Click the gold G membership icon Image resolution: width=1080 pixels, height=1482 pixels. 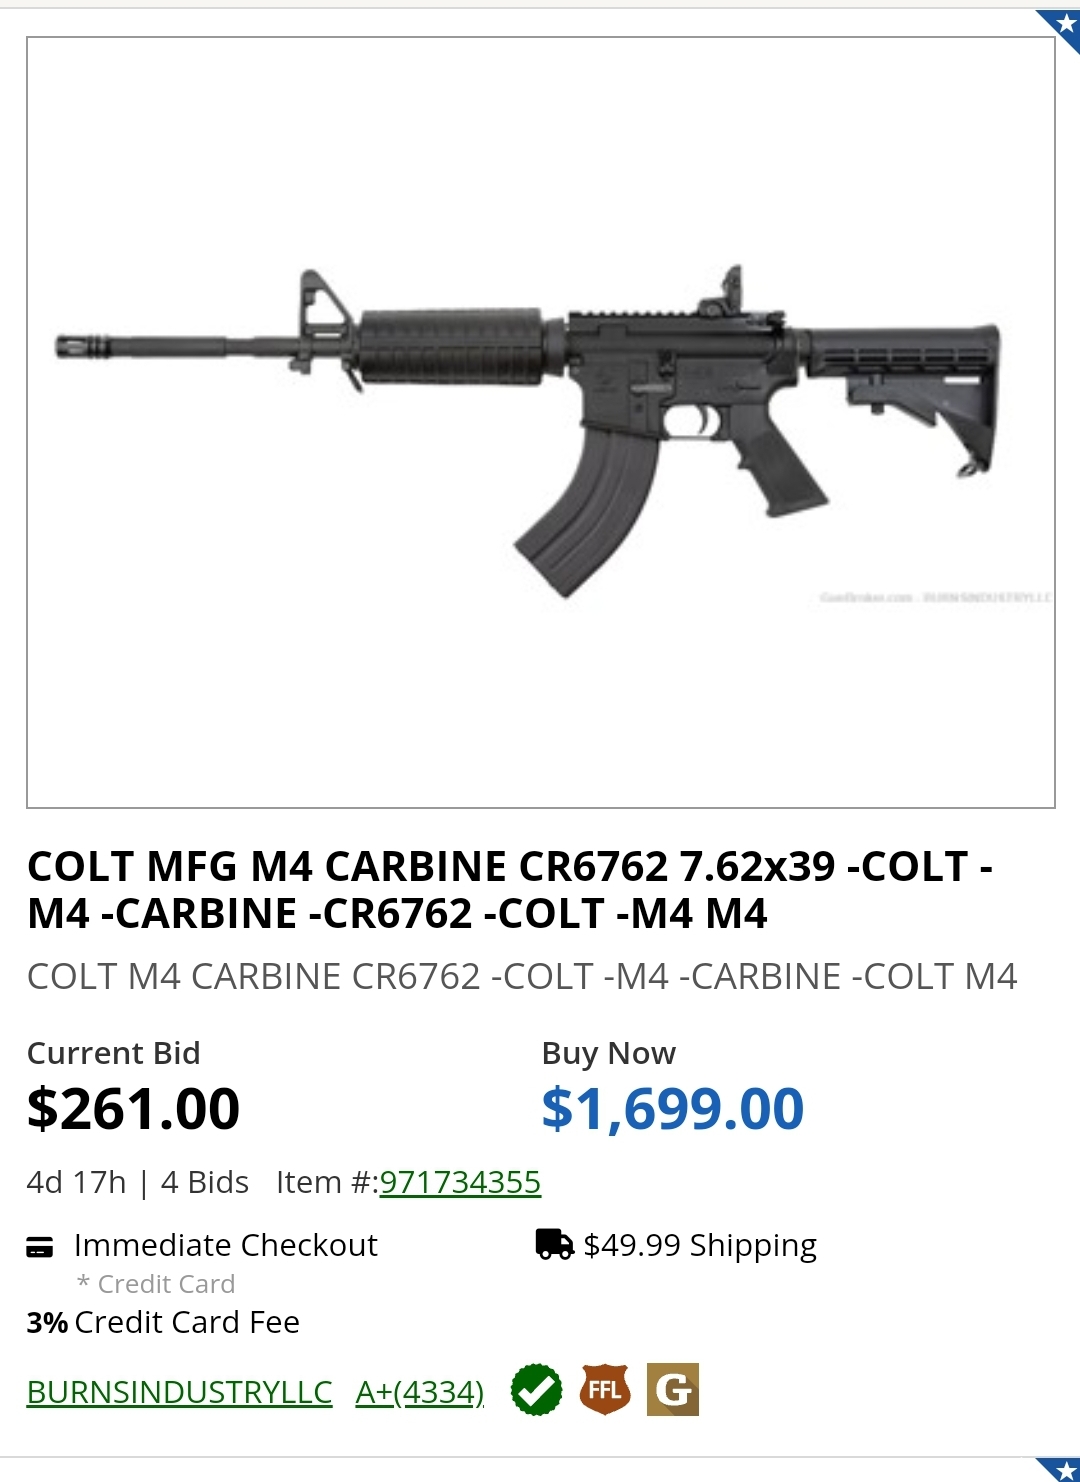[671, 1389]
